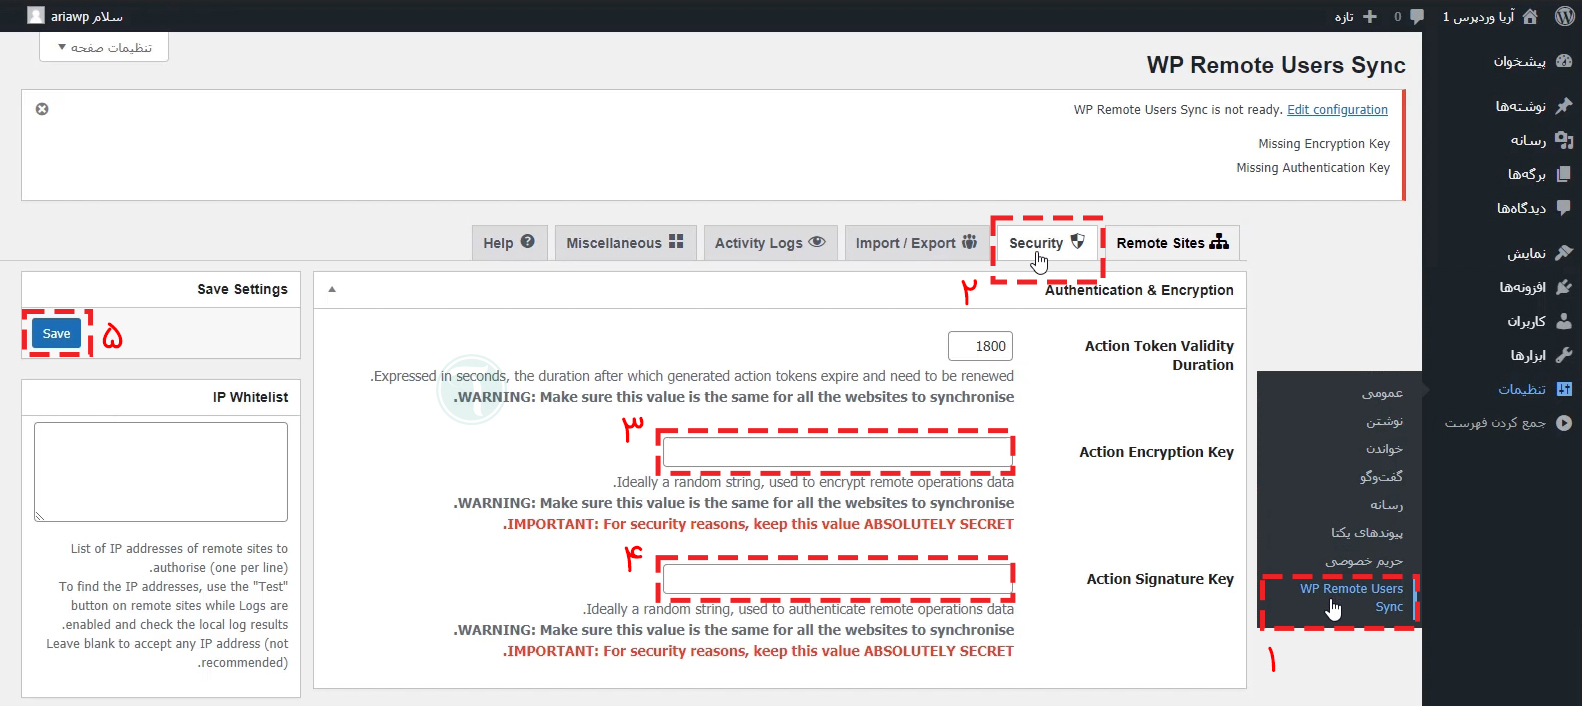Open the پیوندهای یکتا submenu
1582x706 pixels.
1367,533
